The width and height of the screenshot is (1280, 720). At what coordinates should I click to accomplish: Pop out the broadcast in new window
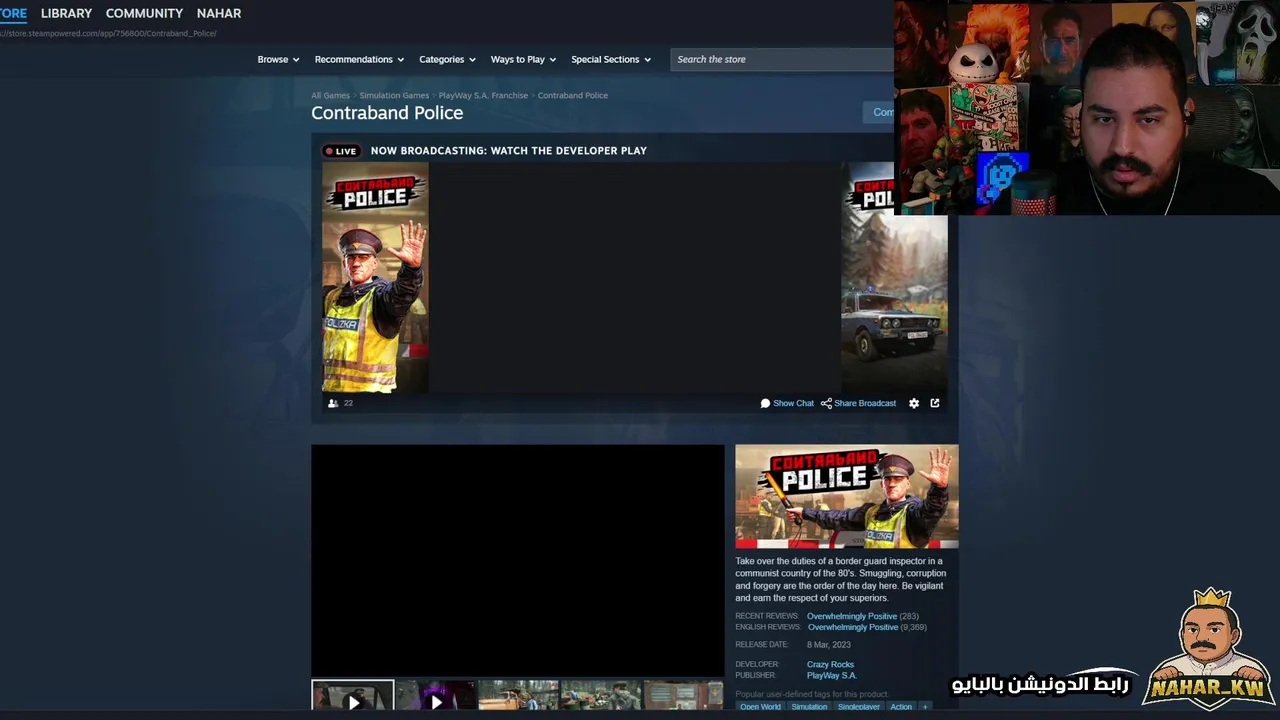pyautogui.click(x=935, y=403)
